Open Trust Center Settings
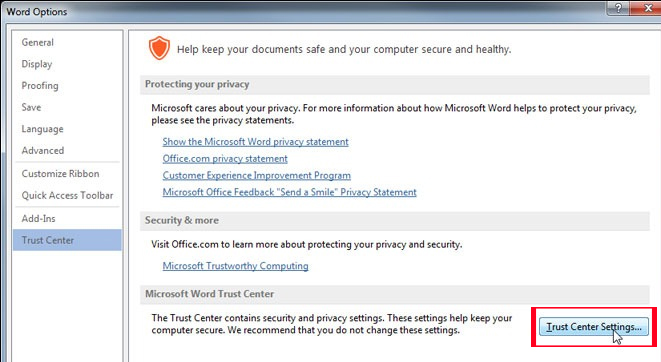 point(594,327)
